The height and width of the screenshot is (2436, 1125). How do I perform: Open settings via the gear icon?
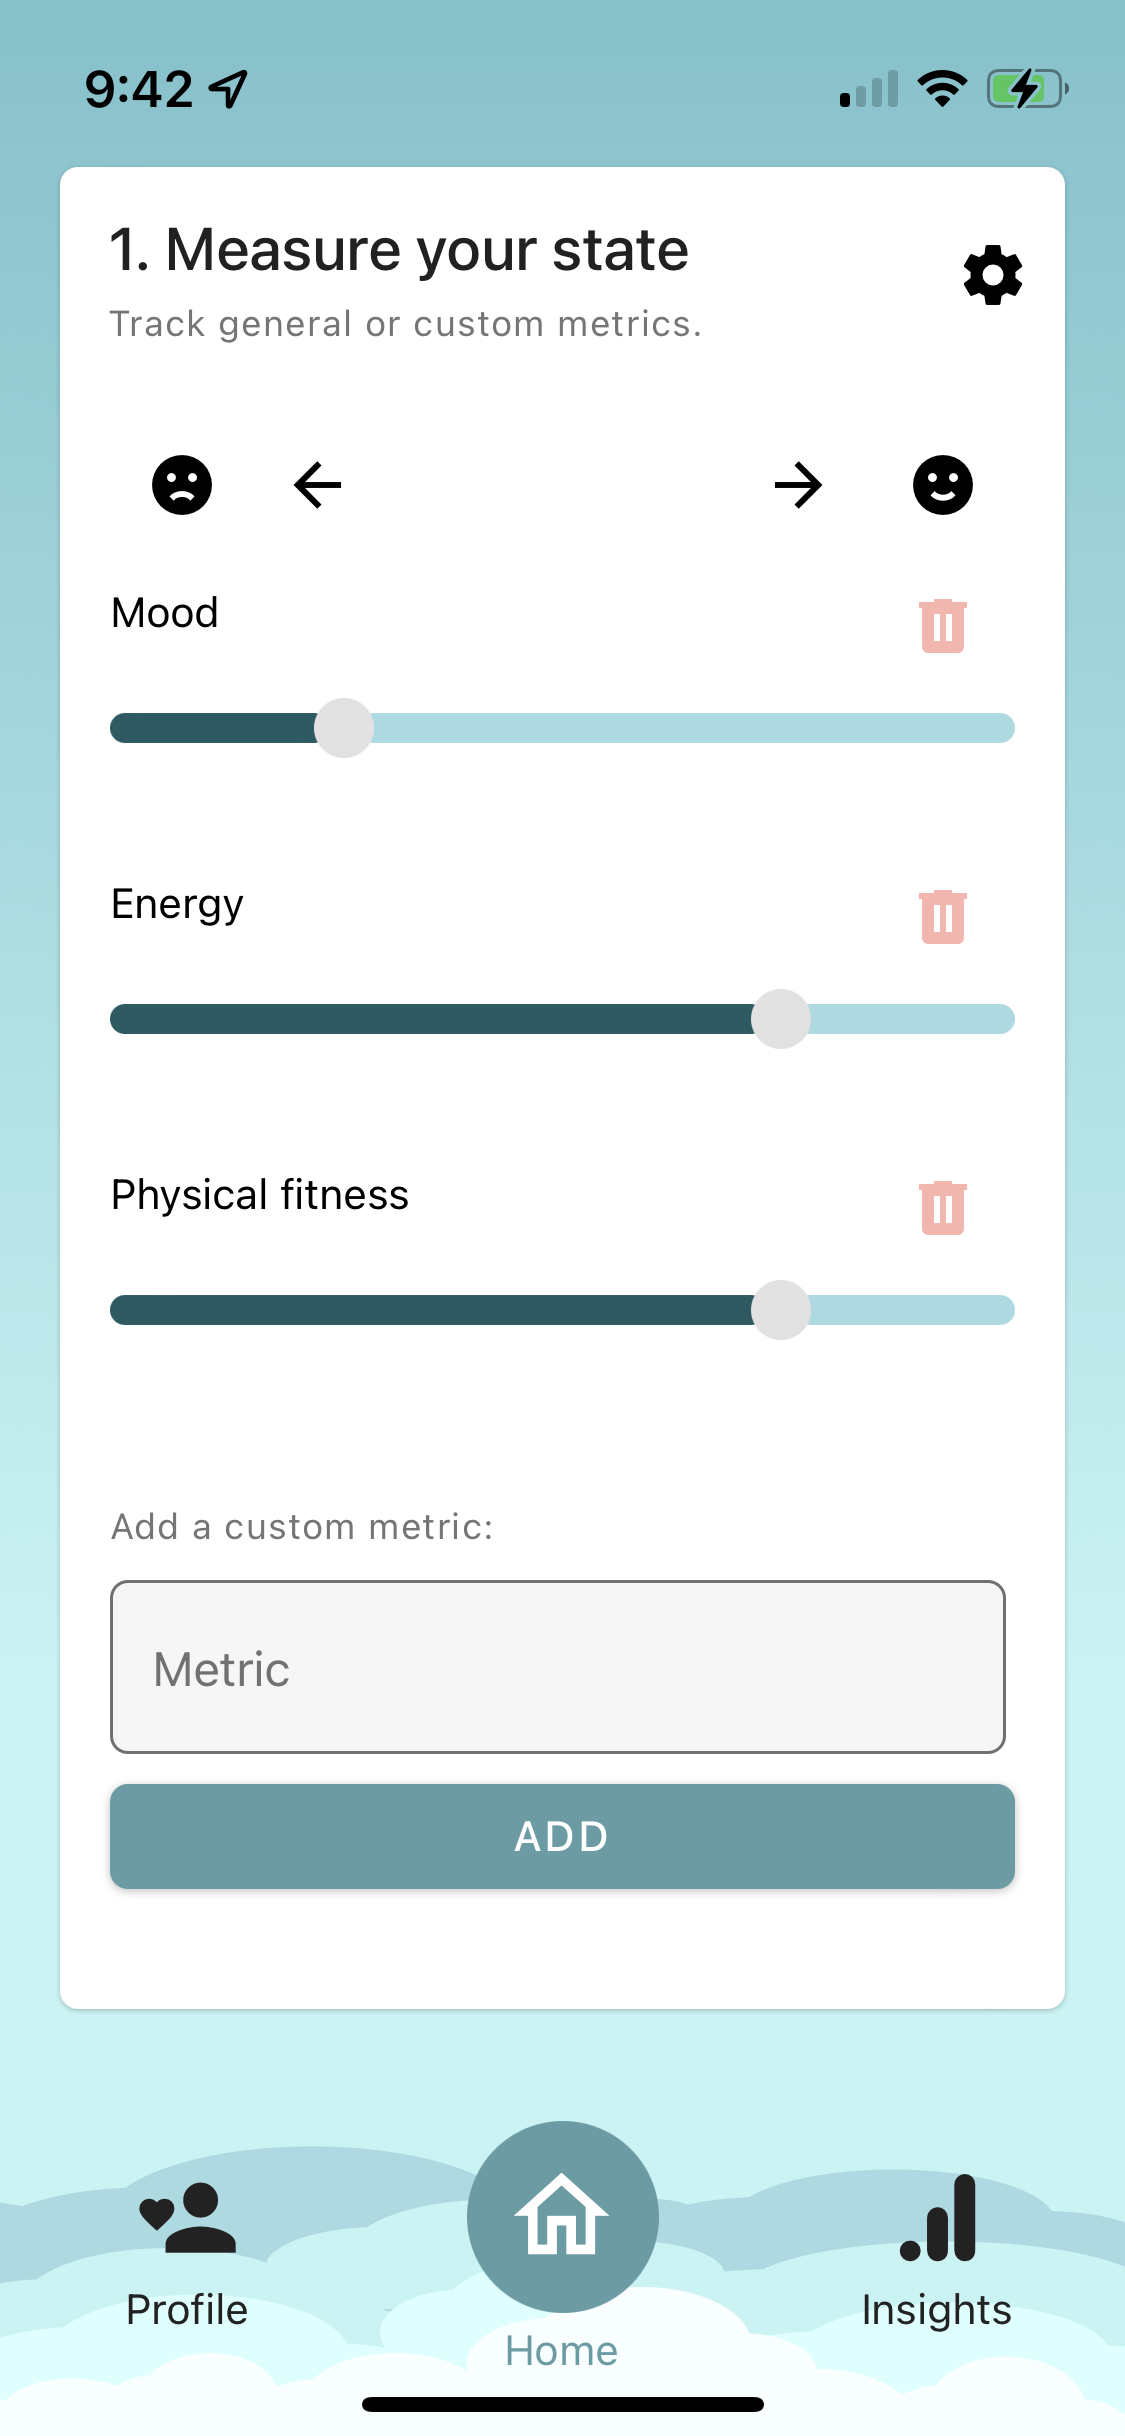coord(993,275)
